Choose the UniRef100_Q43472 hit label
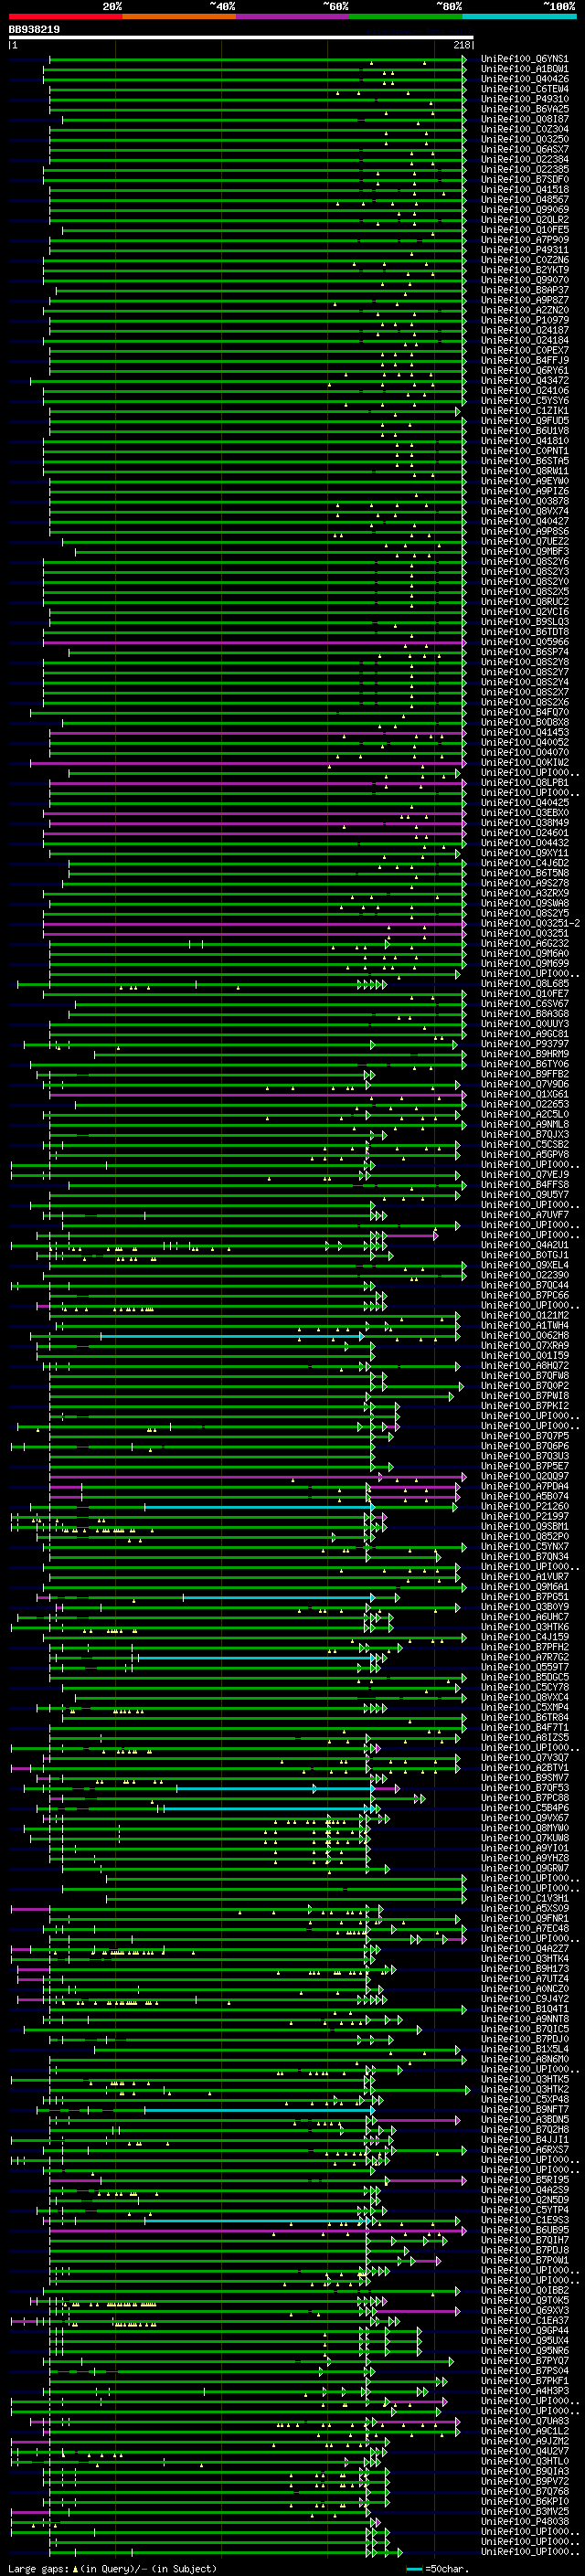This screenshot has width=585, height=2576. click(x=524, y=381)
